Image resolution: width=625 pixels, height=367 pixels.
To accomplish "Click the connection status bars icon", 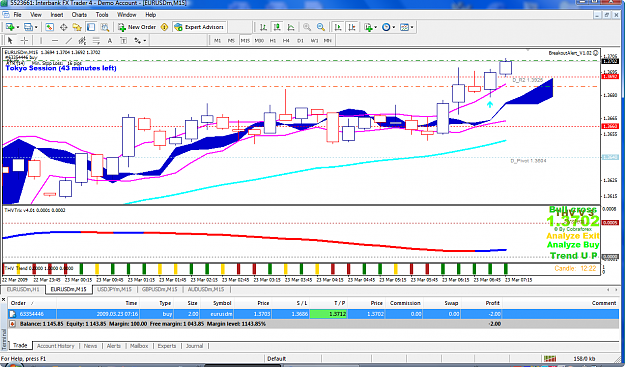I will [x=550, y=359].
